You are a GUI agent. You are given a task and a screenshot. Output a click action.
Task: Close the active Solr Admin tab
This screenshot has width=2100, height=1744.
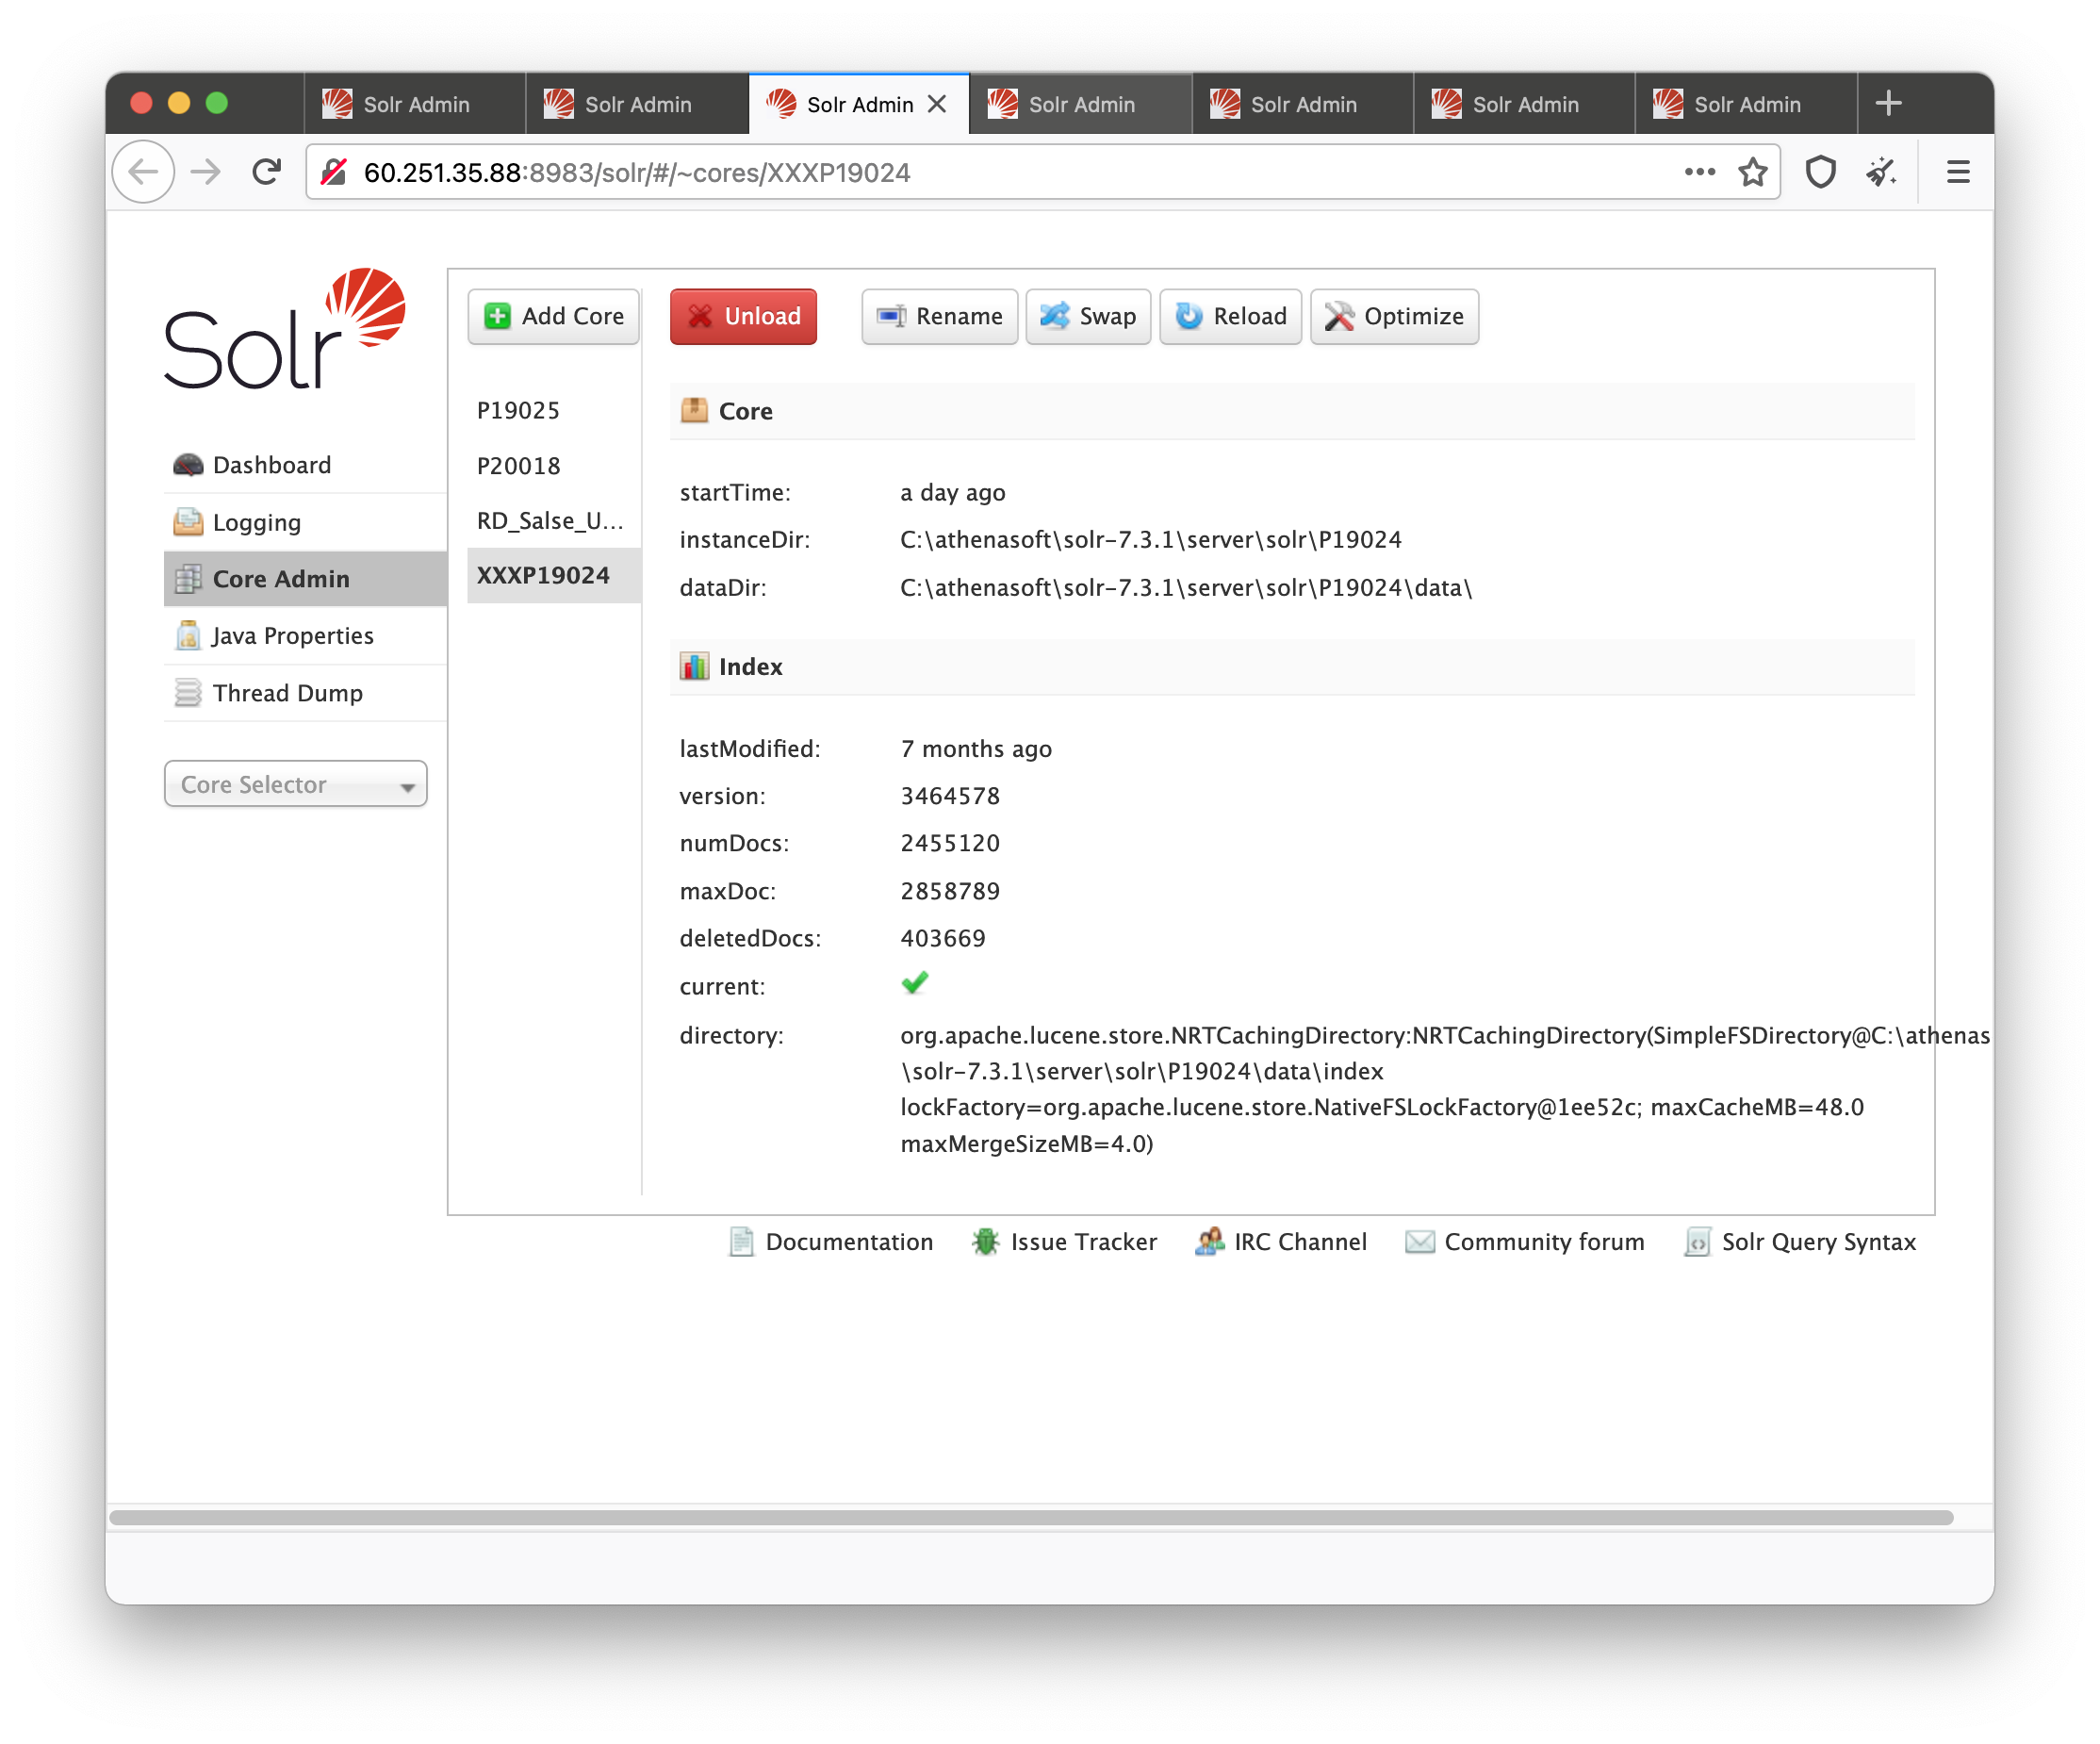pyautogui.click(x=937, y=104)
